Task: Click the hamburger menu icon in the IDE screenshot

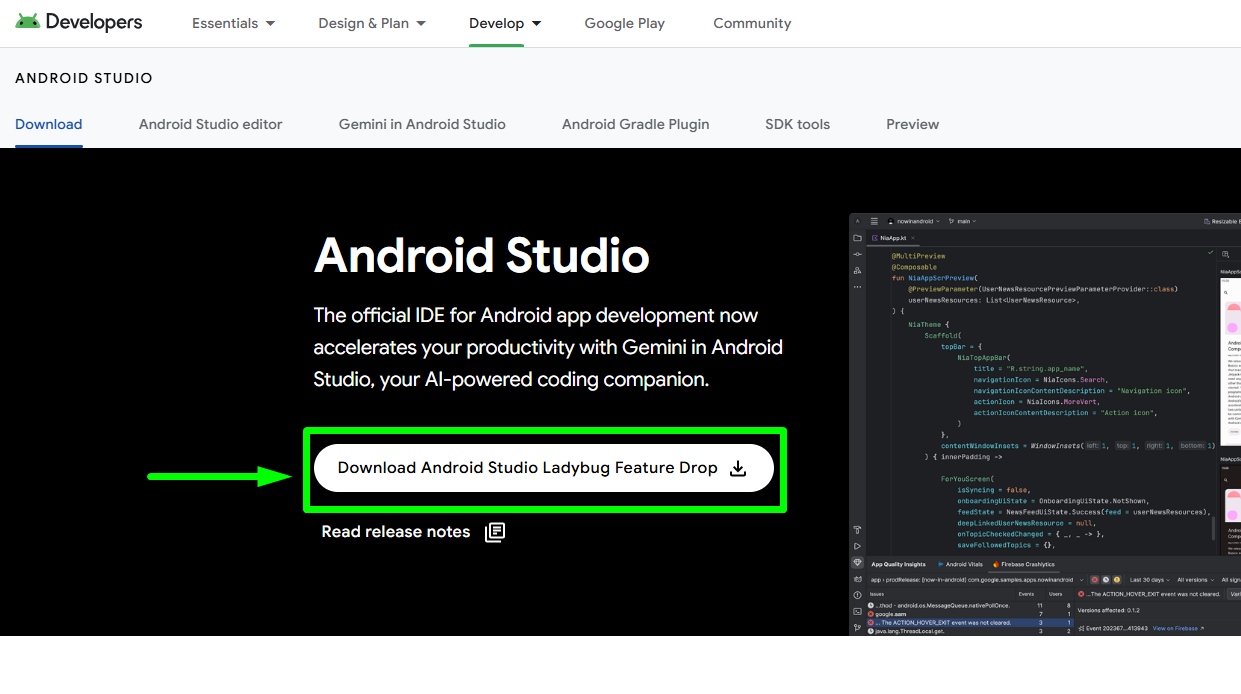Action: point(874,221)
